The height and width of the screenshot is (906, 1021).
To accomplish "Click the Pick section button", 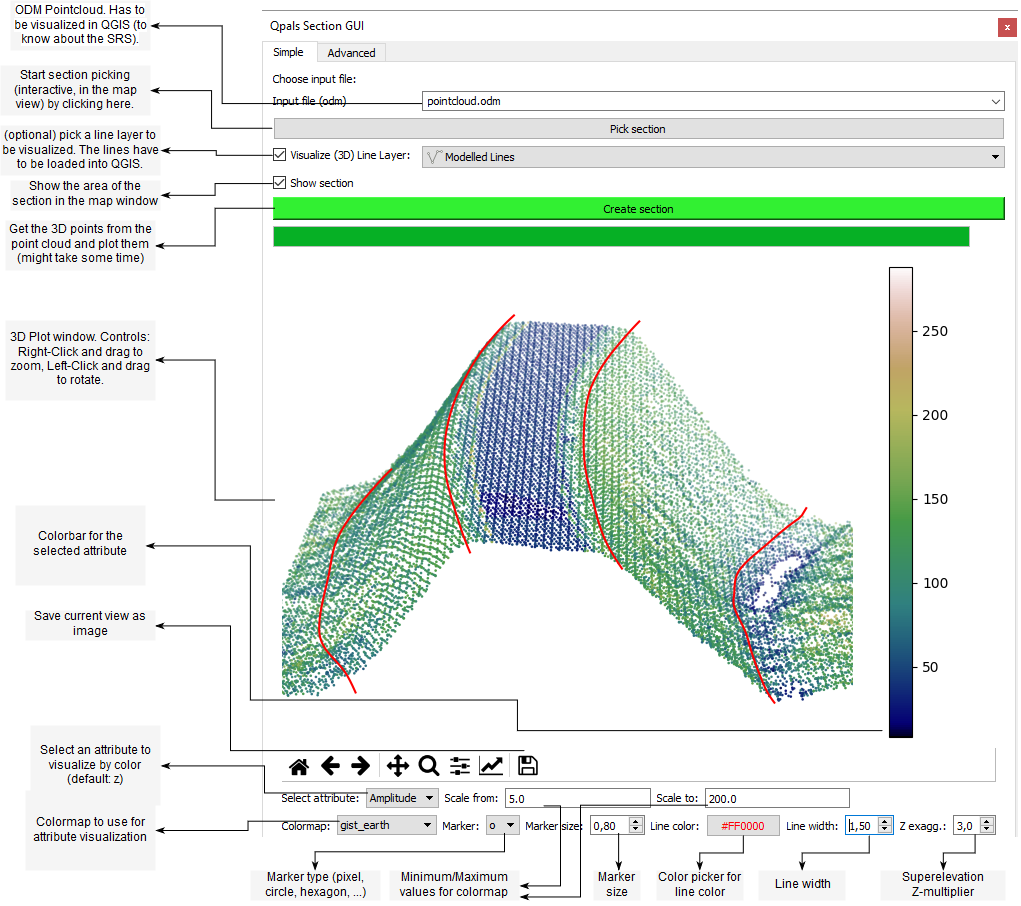I will 637,128.
